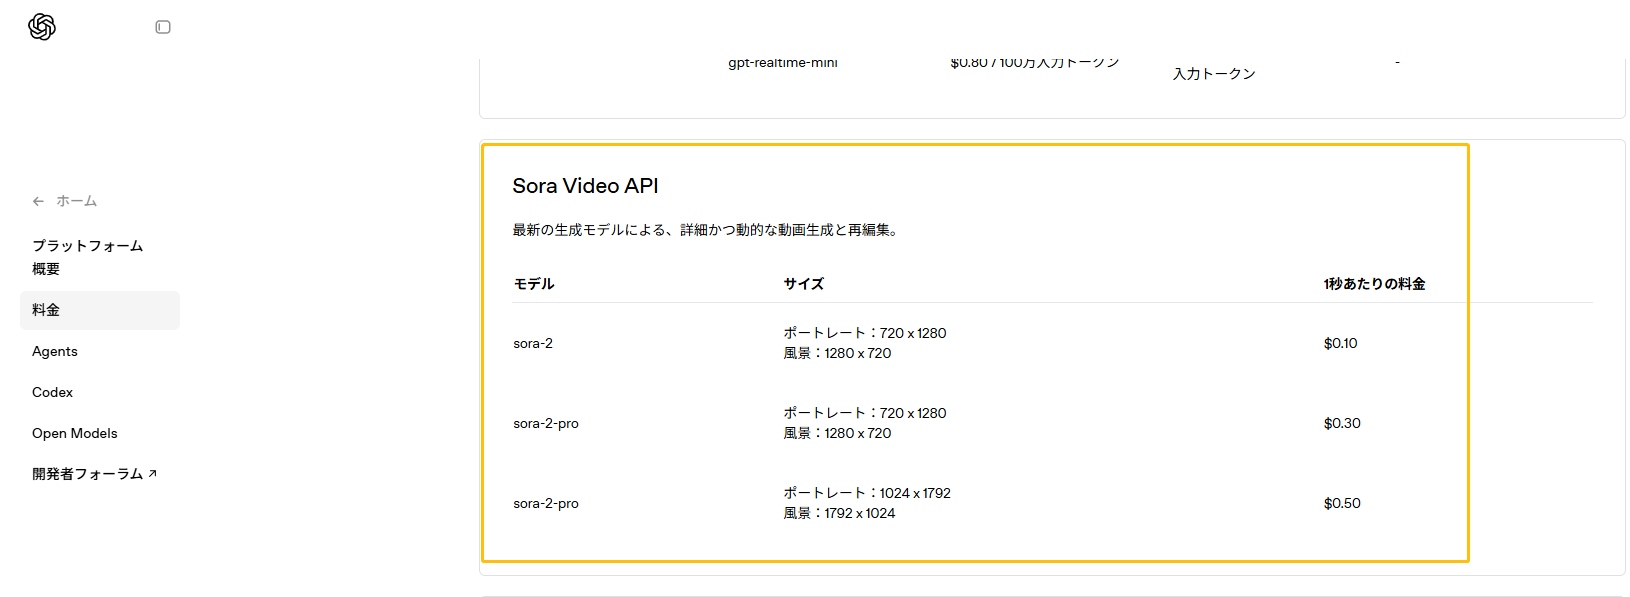Open プラットフォーム概要 in sidebar
This screenshot has height=597, width=1630.
88,257
